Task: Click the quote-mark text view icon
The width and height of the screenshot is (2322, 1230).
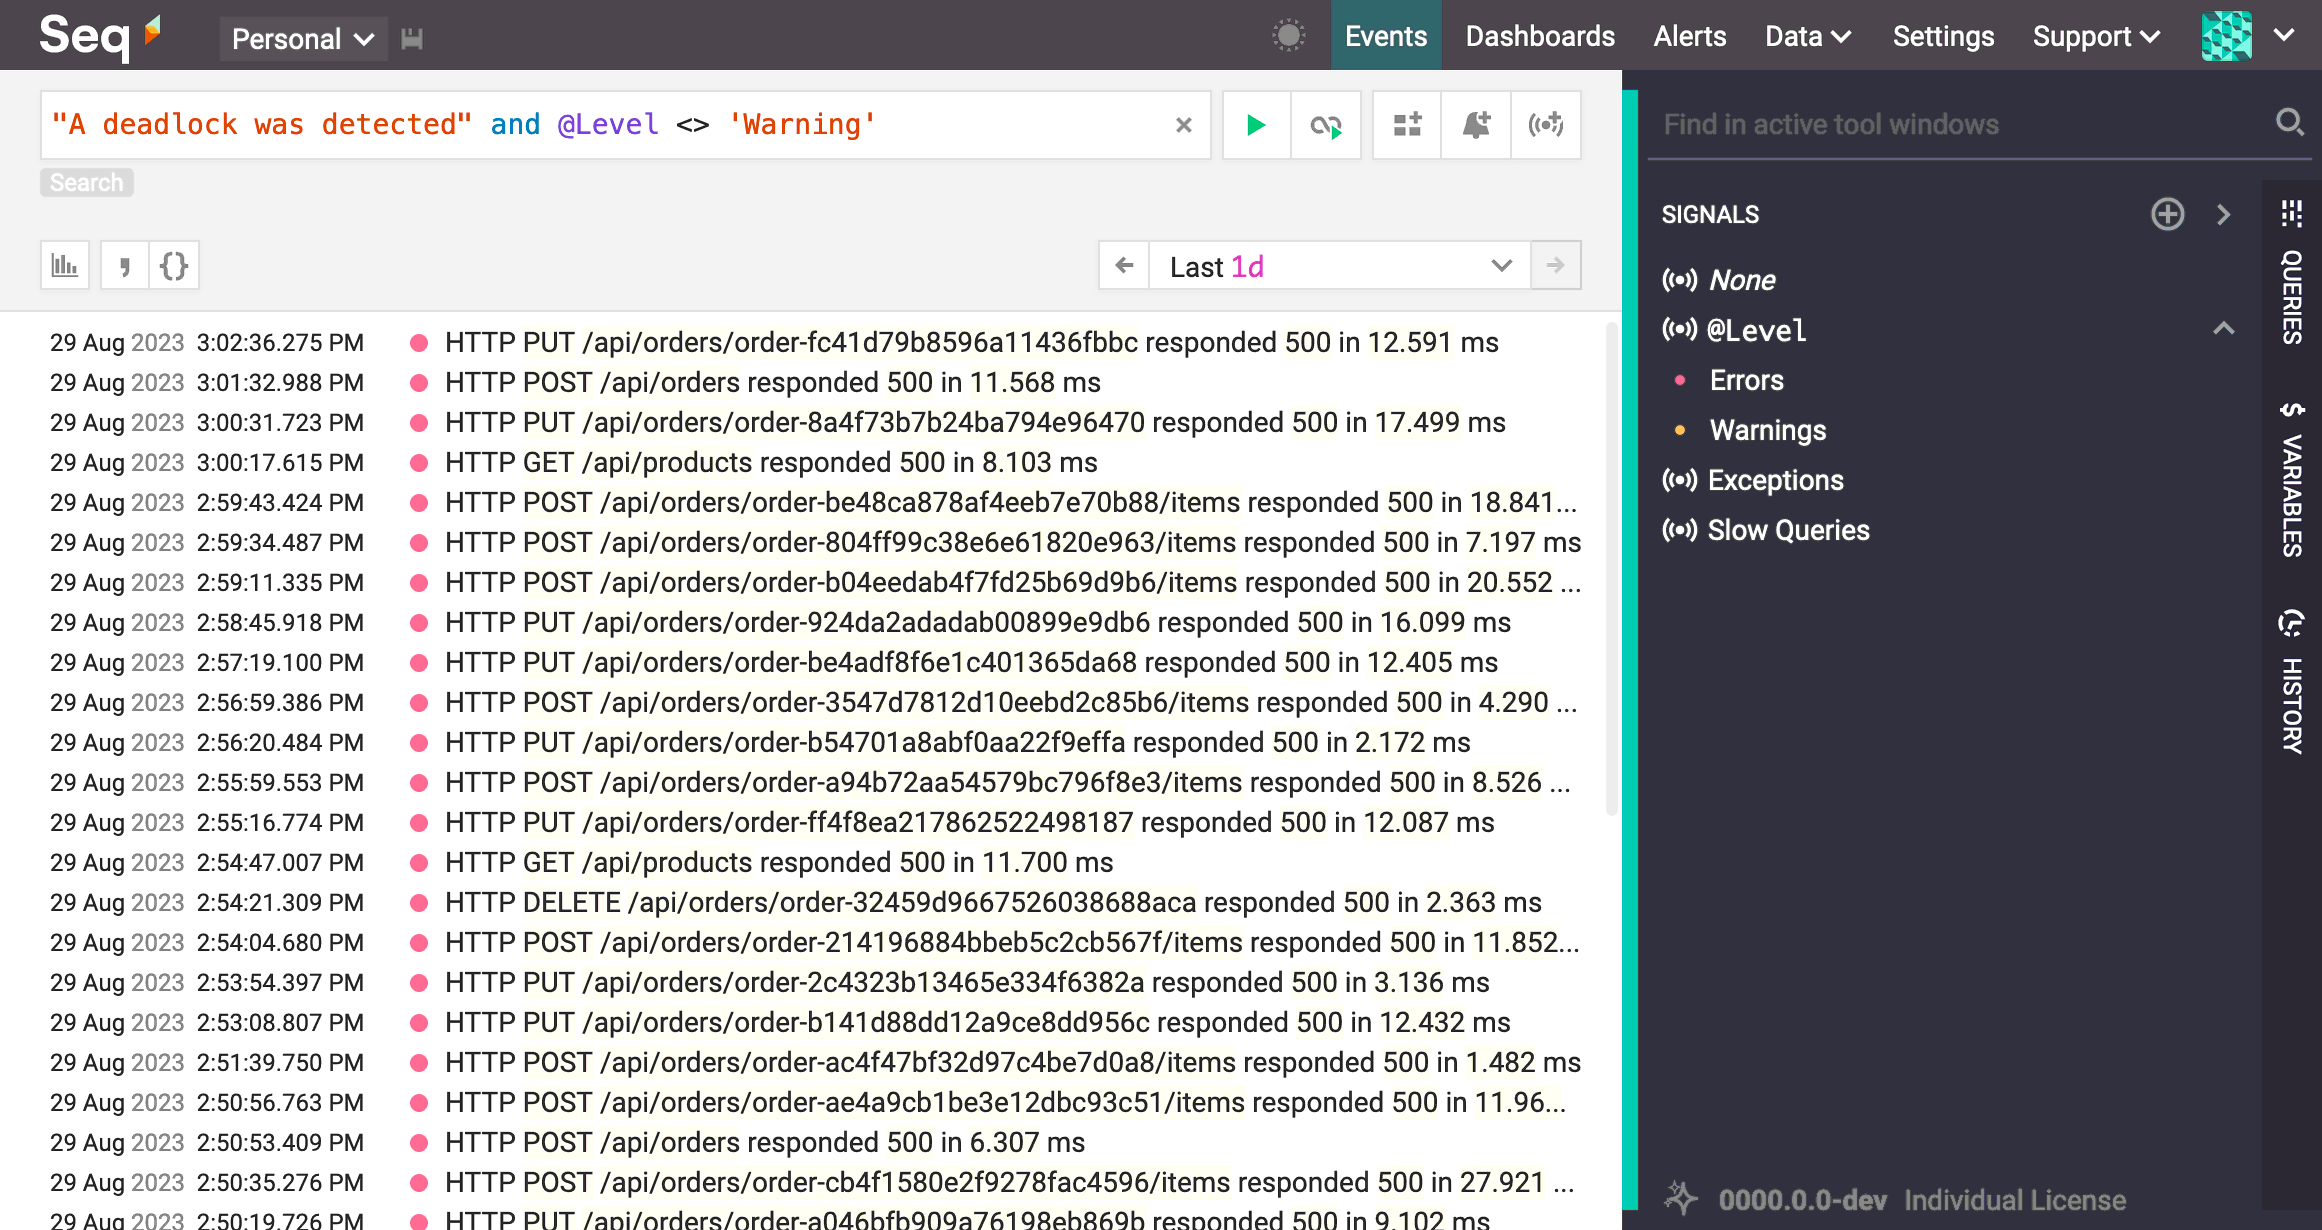Action: pos(125,266)
